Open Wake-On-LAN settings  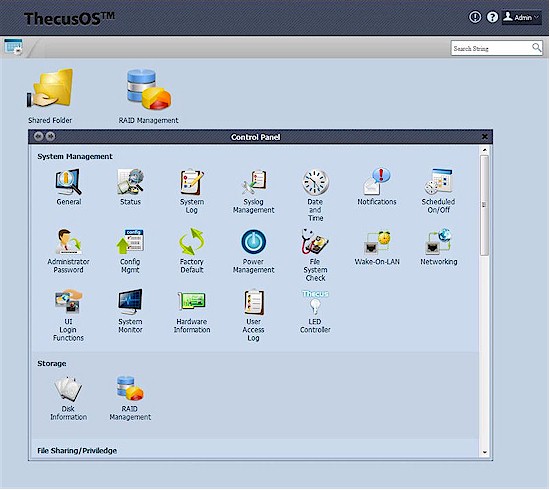377,247
